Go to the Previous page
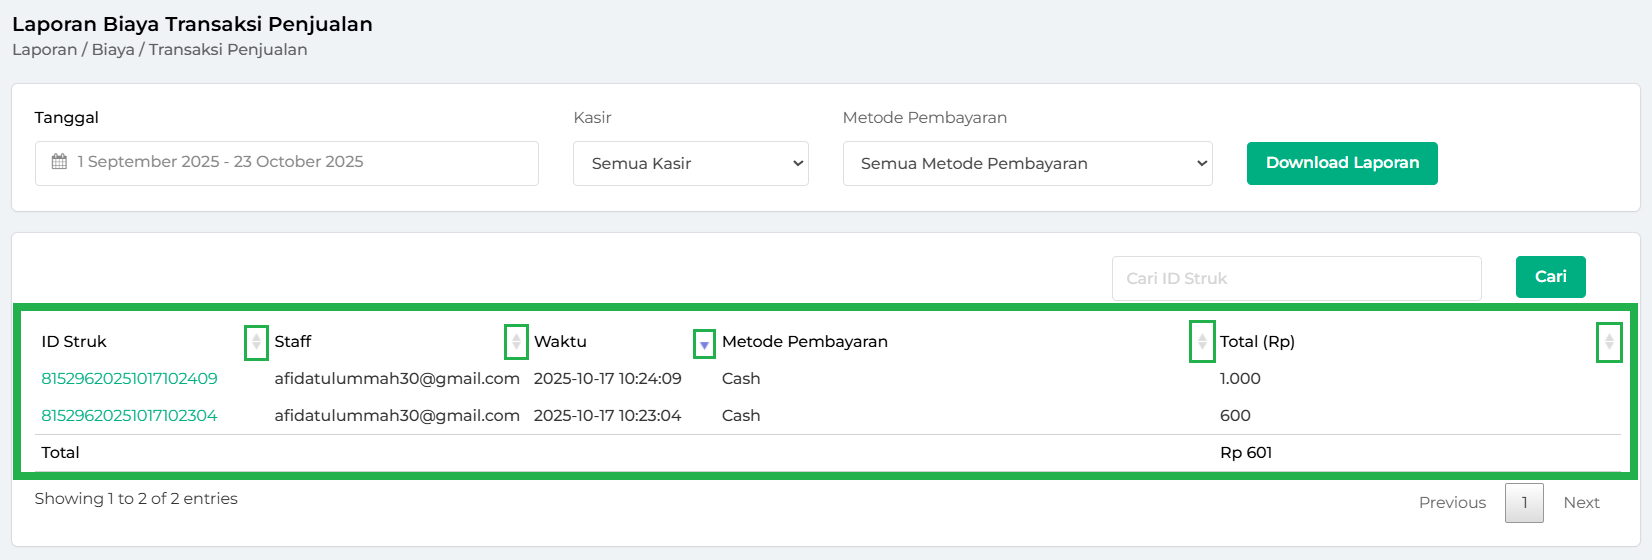Screen dimensions: 1652x560 click(1452, 503)
